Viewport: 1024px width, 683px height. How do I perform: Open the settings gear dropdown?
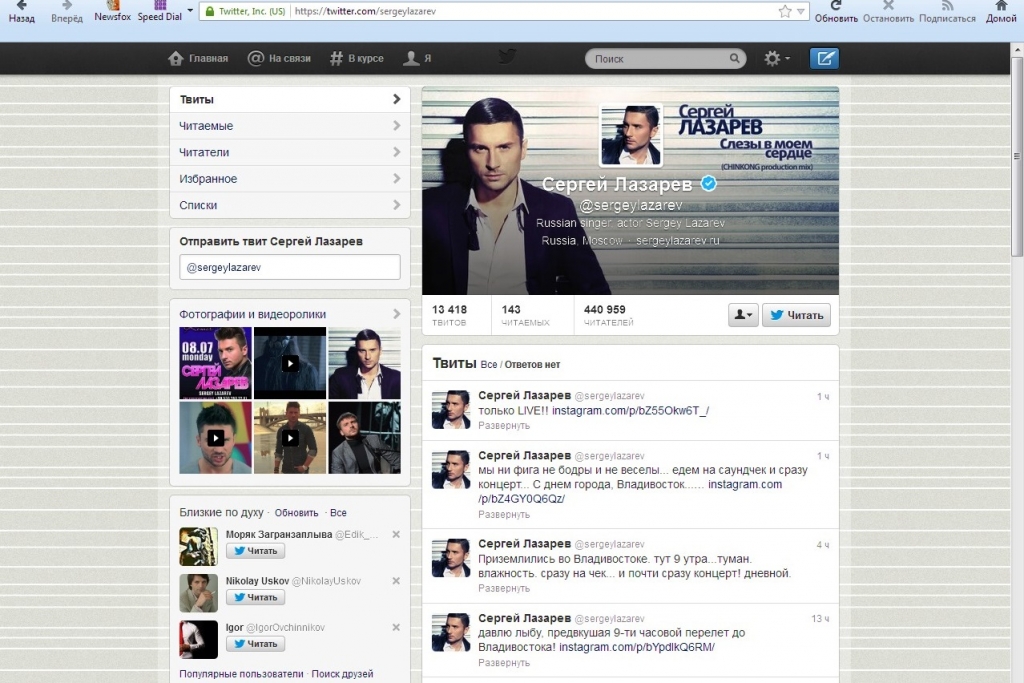coord(776,59)
